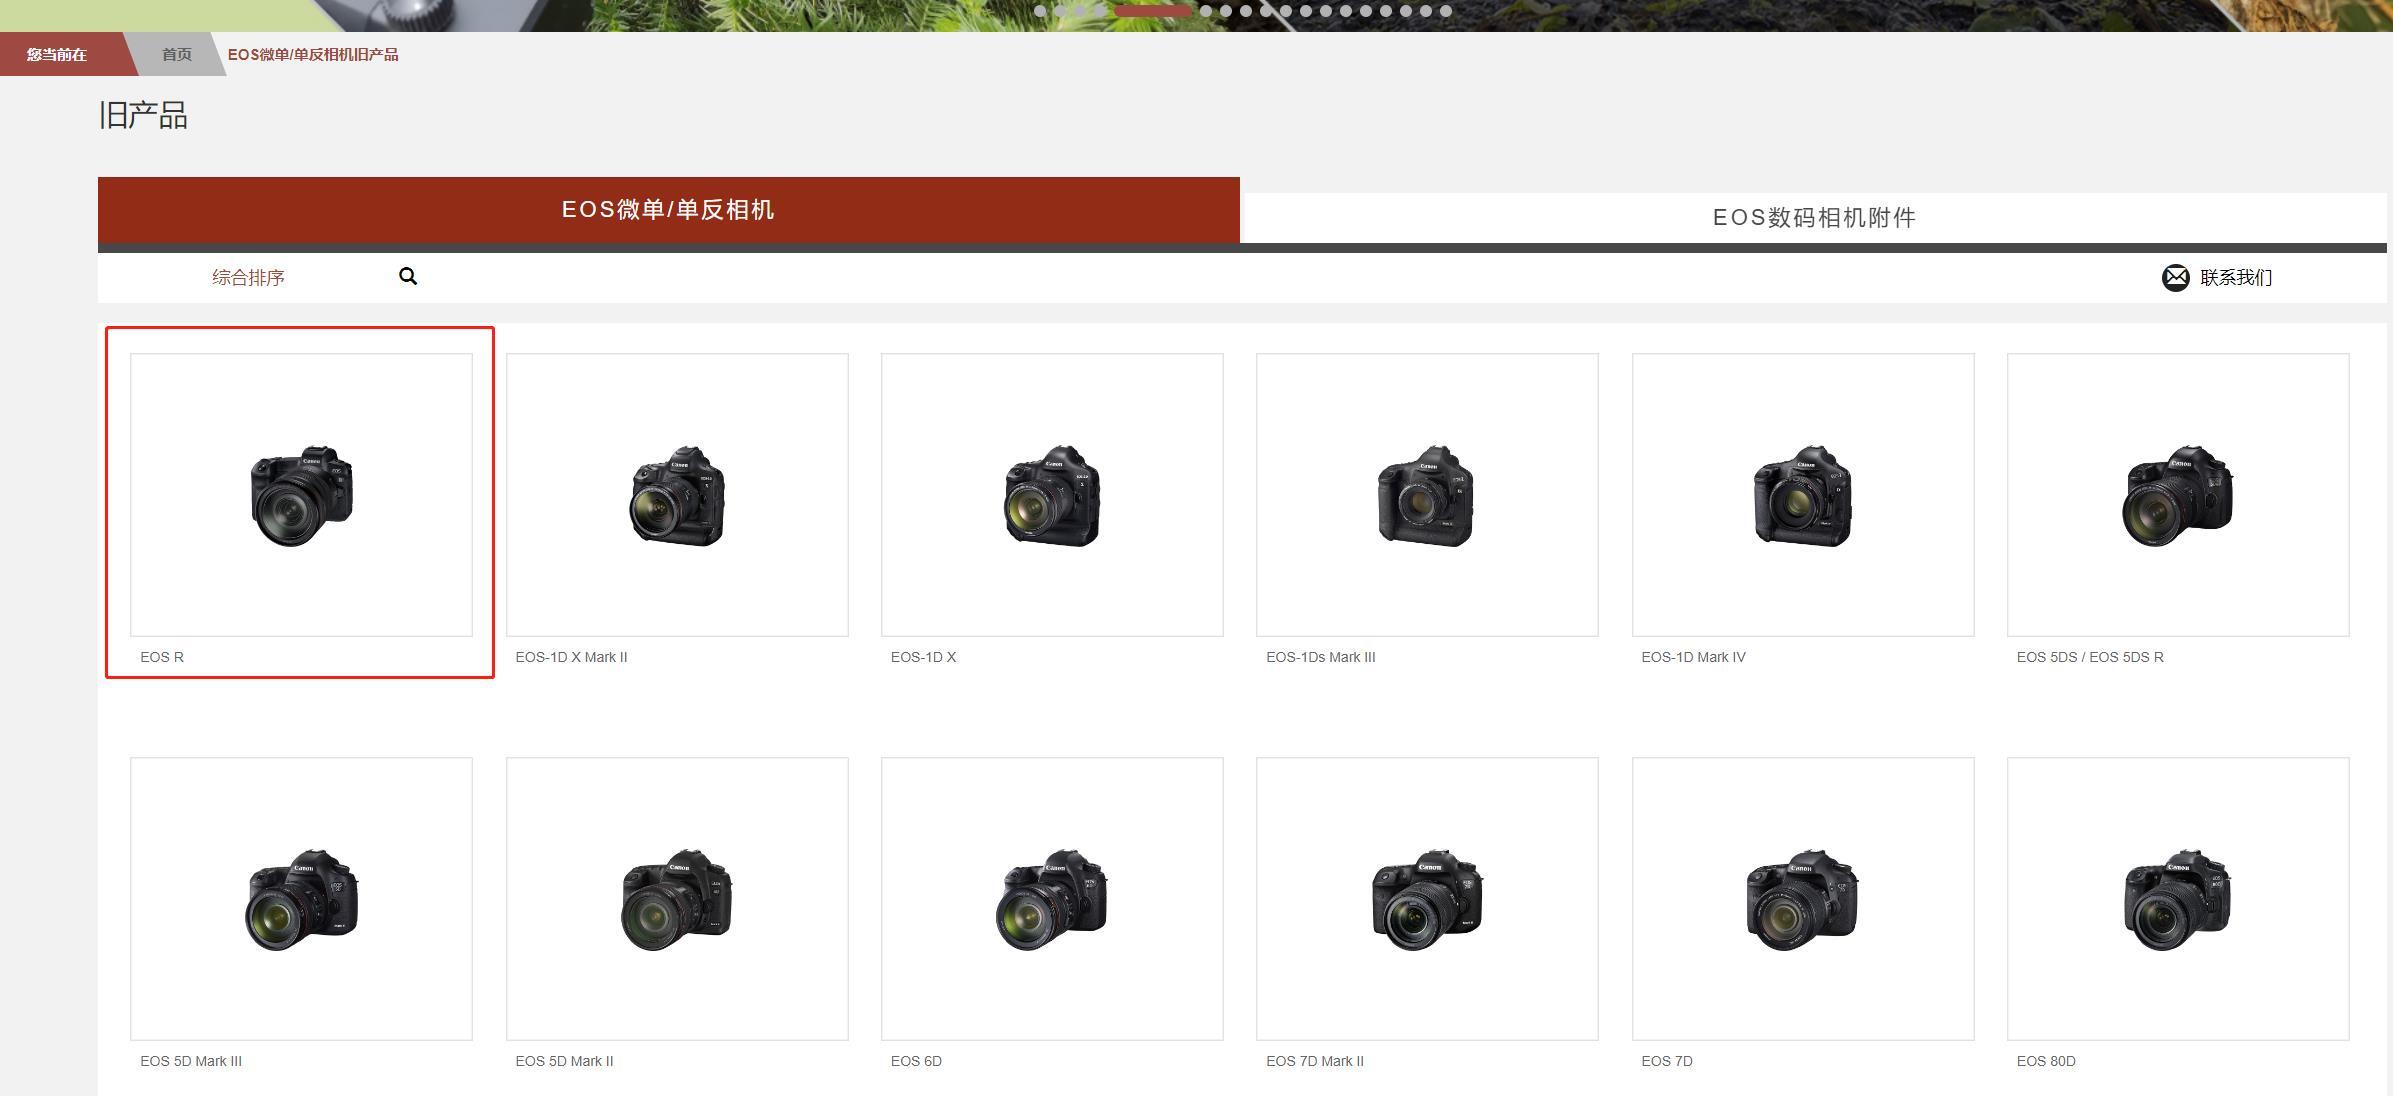Click the EOS-1Ds Mark III product name
Viewport: 2393px width, 1096px height.
click(1321, 657)
